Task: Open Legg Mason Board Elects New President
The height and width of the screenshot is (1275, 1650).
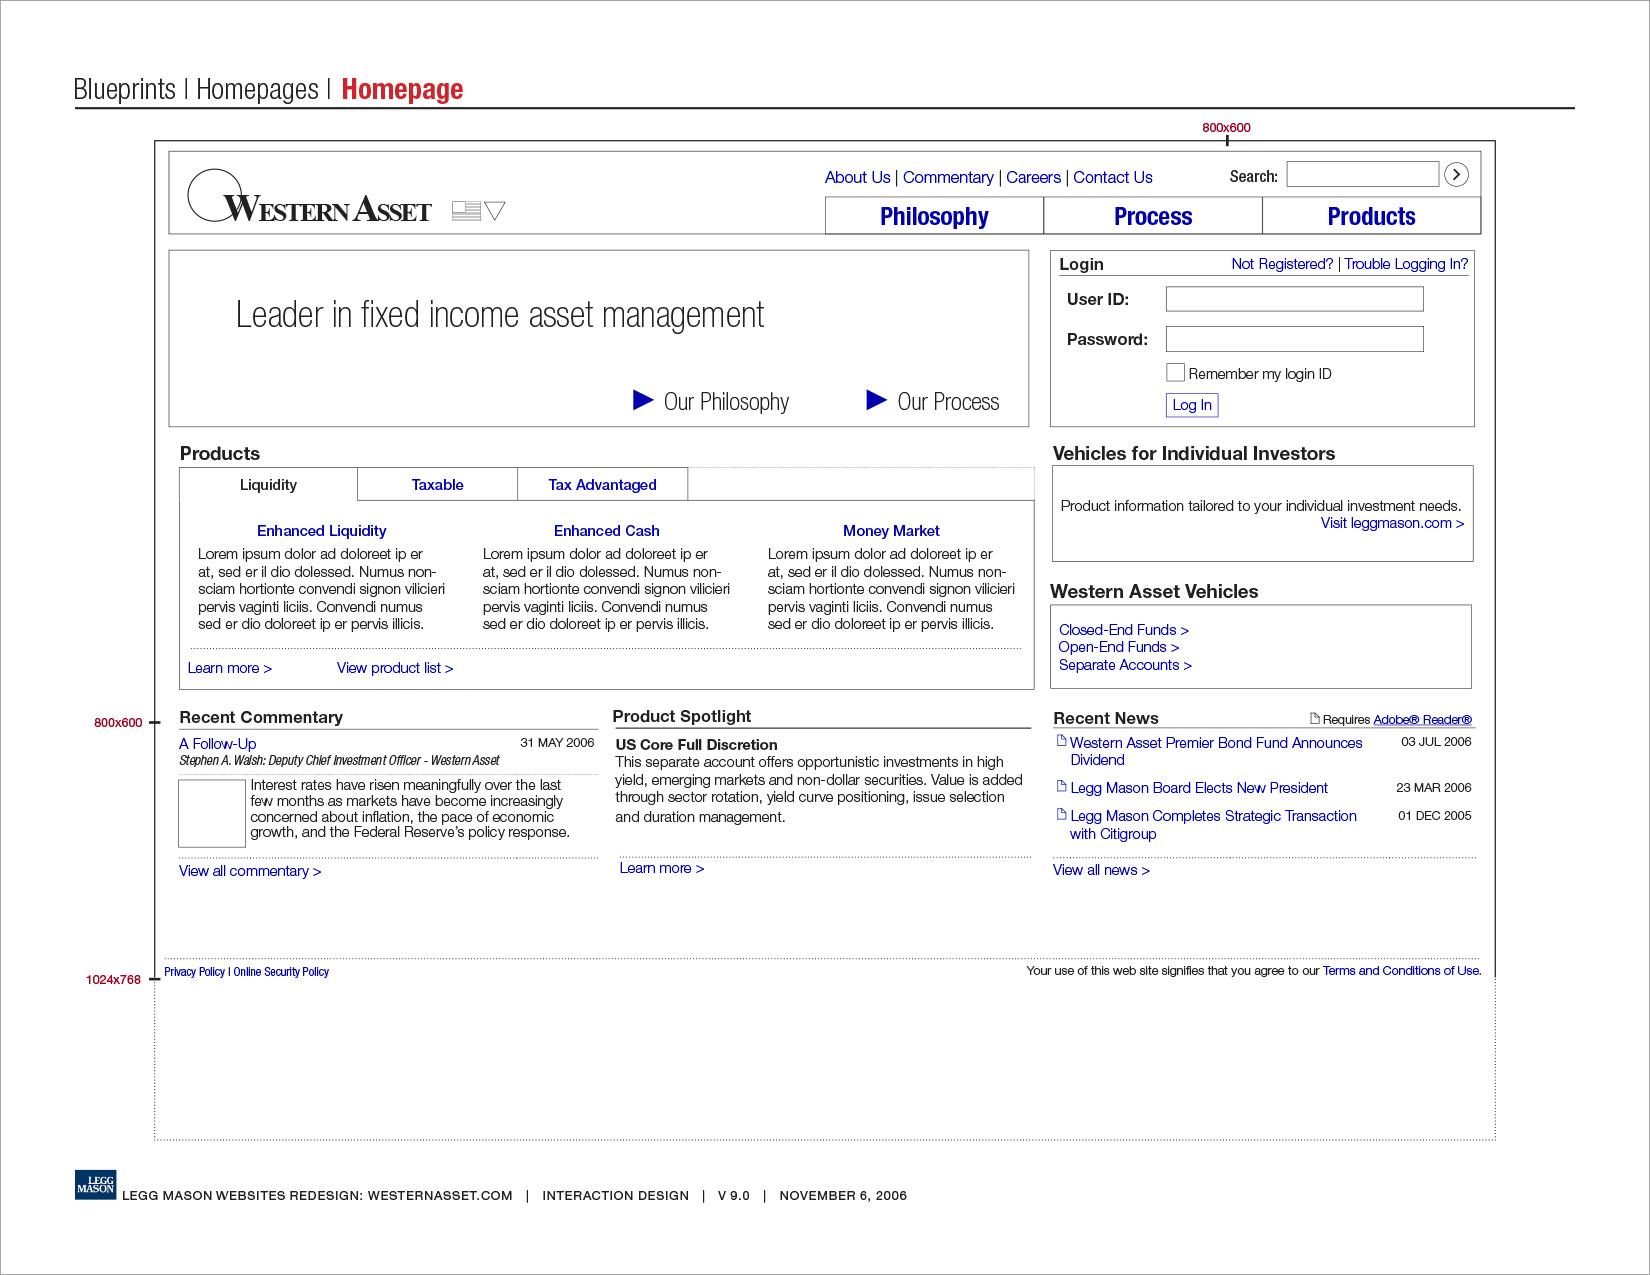Action: [x=1199, y=788]
